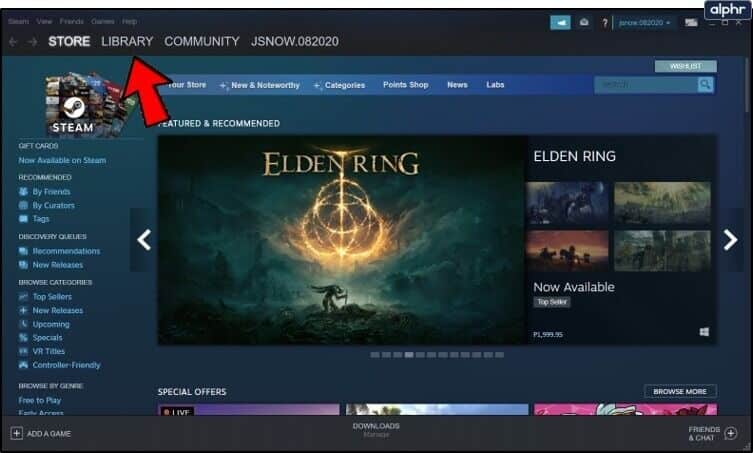This screenshot has height=453, width=753.
Task: Switch to the LIBRARY tab
Action: pyautogui.click(x=127, y=41)
